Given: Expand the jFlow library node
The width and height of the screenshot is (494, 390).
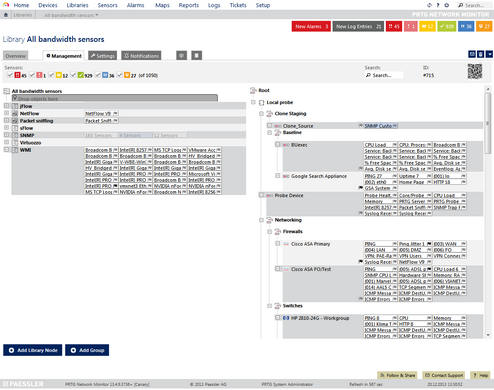Looking at the screenshot, I should [6, 106].
